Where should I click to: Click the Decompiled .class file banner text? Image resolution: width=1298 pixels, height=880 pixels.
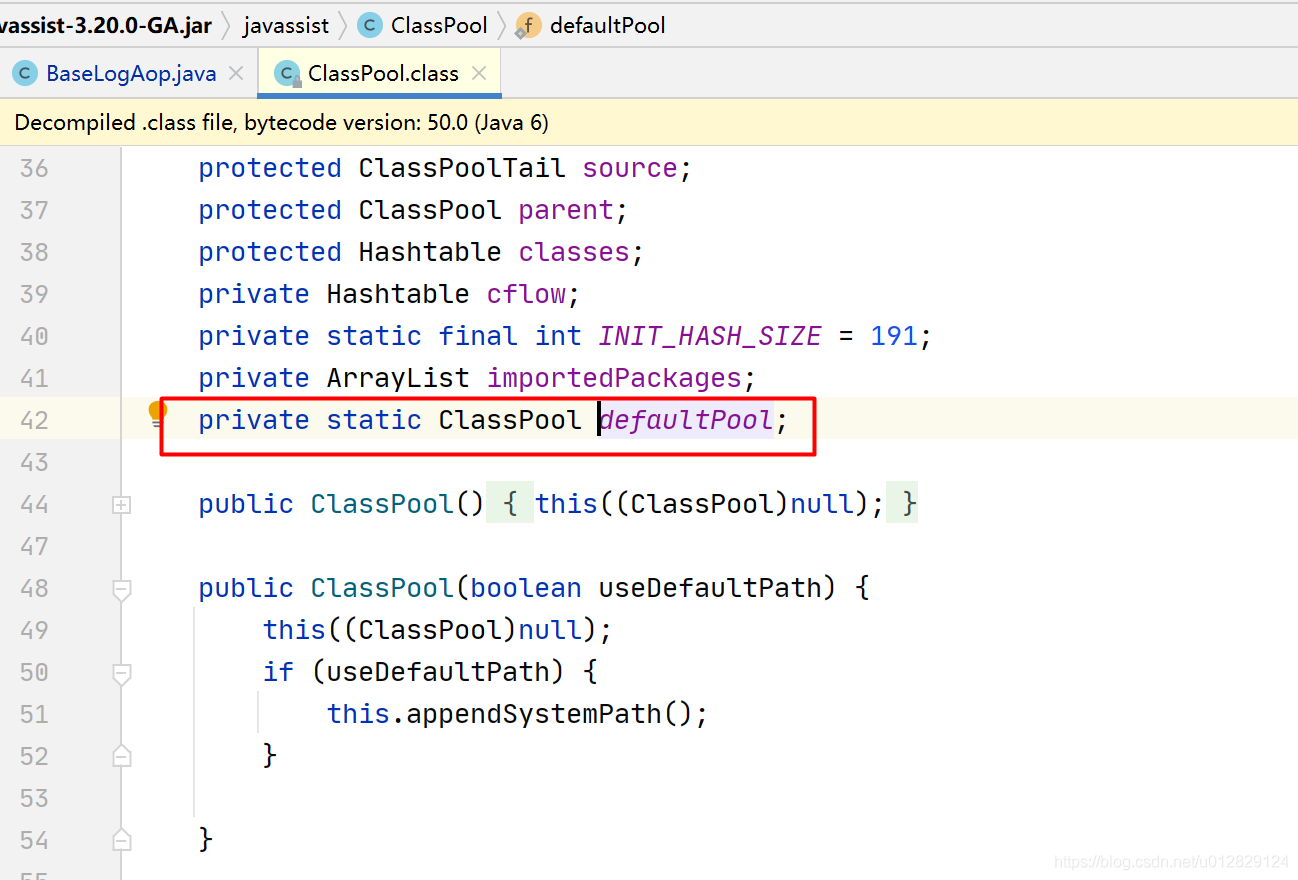[282, 122]
